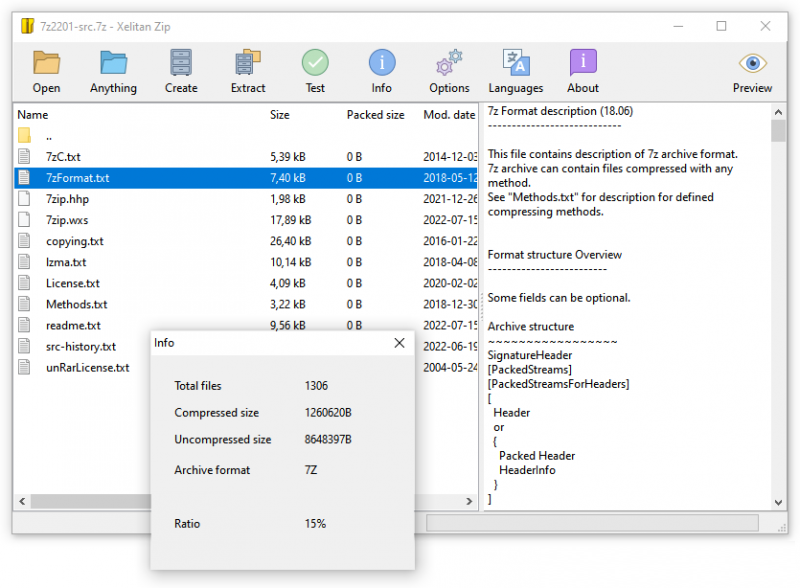Open archive Info from toolbar

(382, 63)
